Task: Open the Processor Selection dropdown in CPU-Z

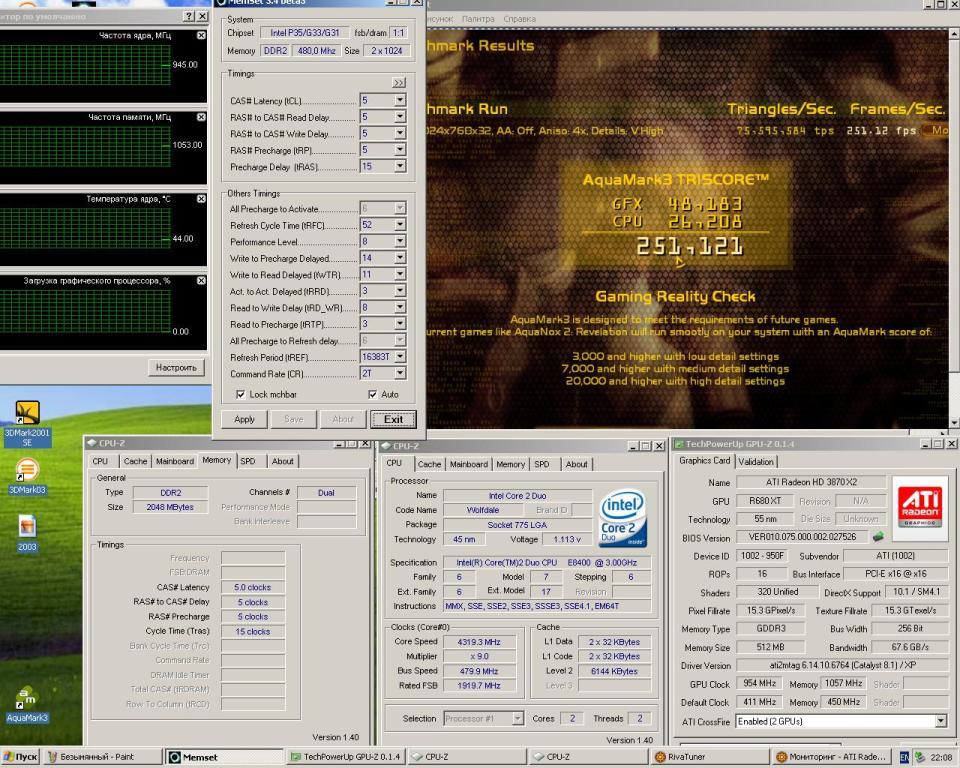Action: 517,718
